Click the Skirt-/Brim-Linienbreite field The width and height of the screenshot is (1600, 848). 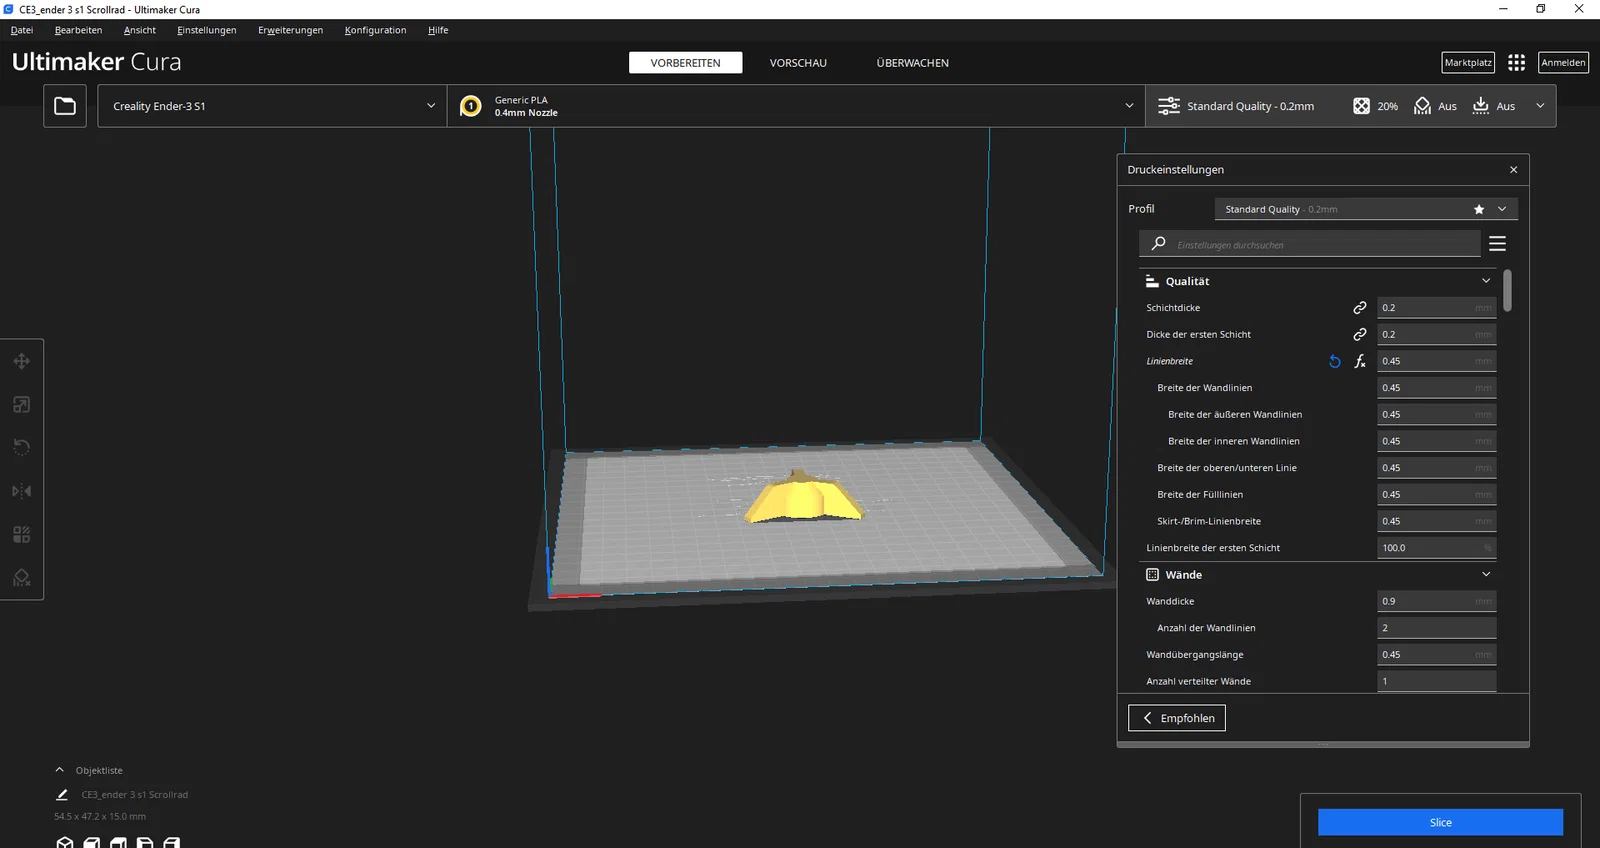coord(1437,521)
